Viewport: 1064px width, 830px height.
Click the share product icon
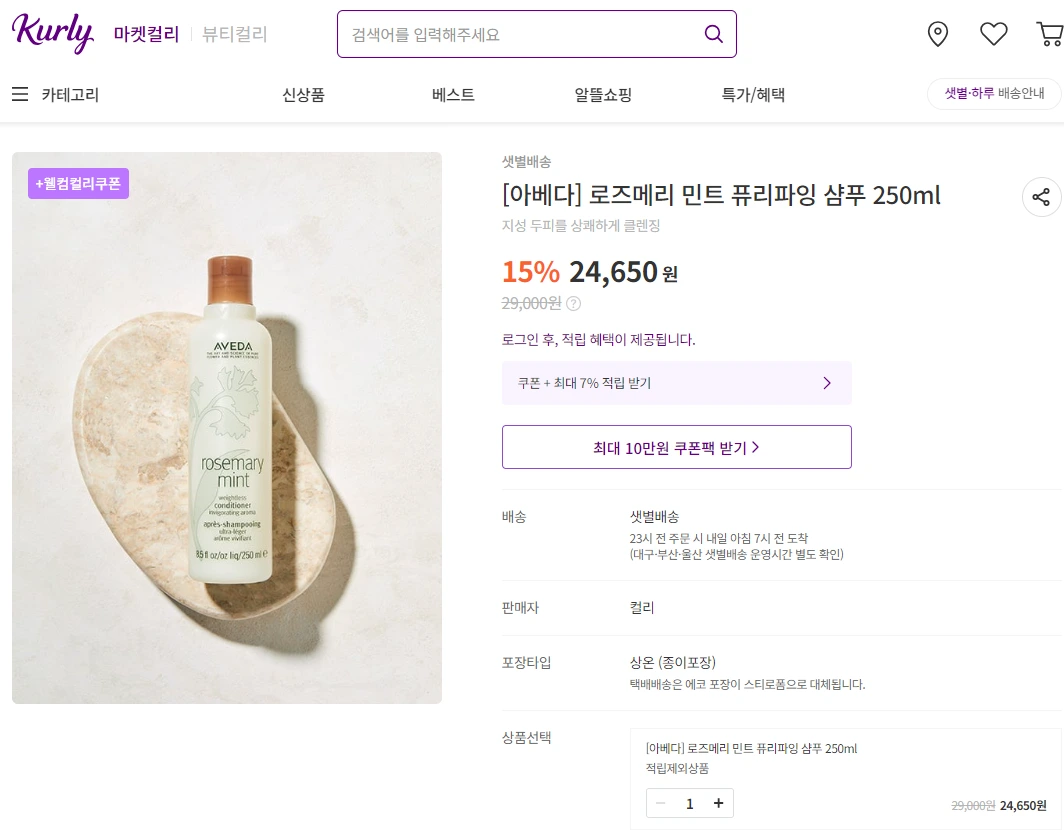click(1041, 197)
